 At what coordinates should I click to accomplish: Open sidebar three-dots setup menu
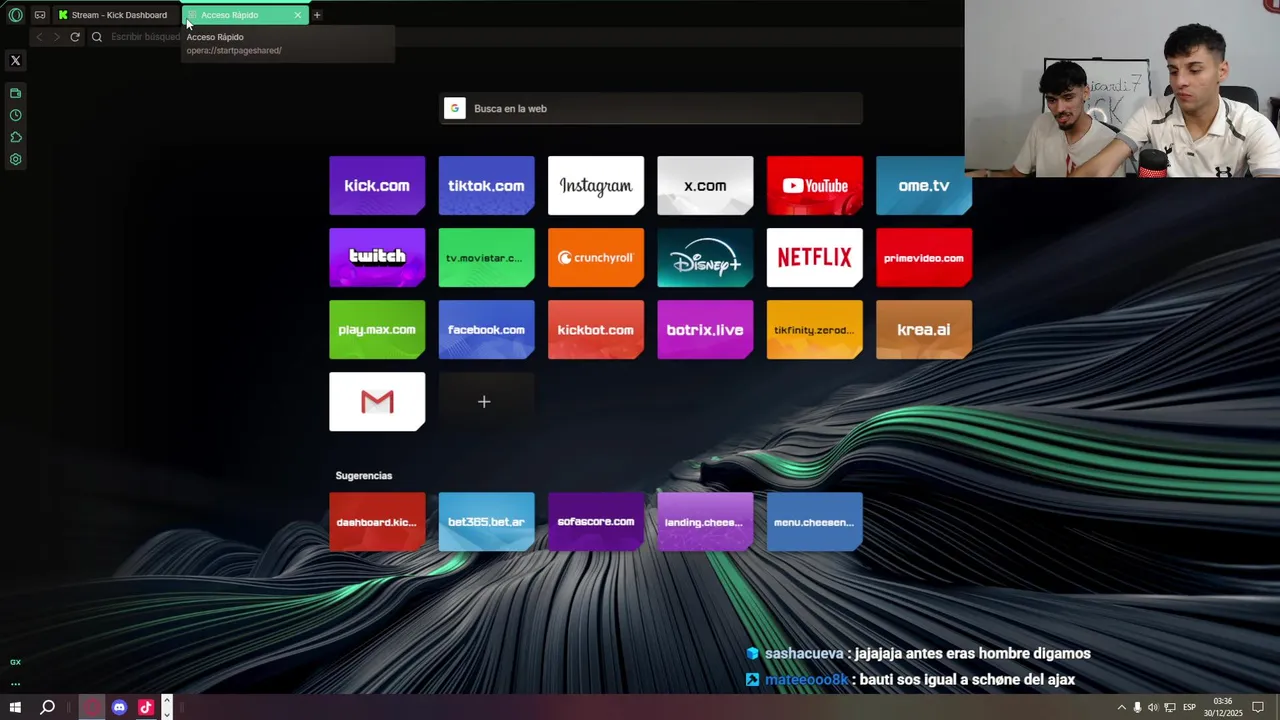(x=15, y=684)
